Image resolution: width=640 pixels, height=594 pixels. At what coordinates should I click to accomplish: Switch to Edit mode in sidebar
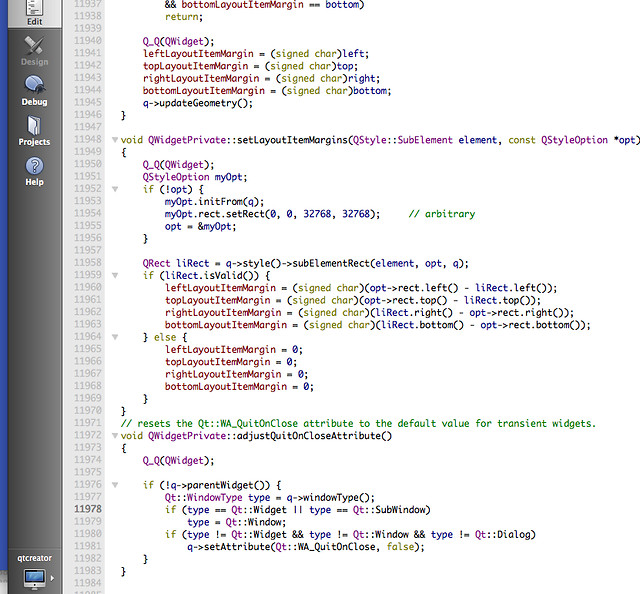tap(34, 12)
